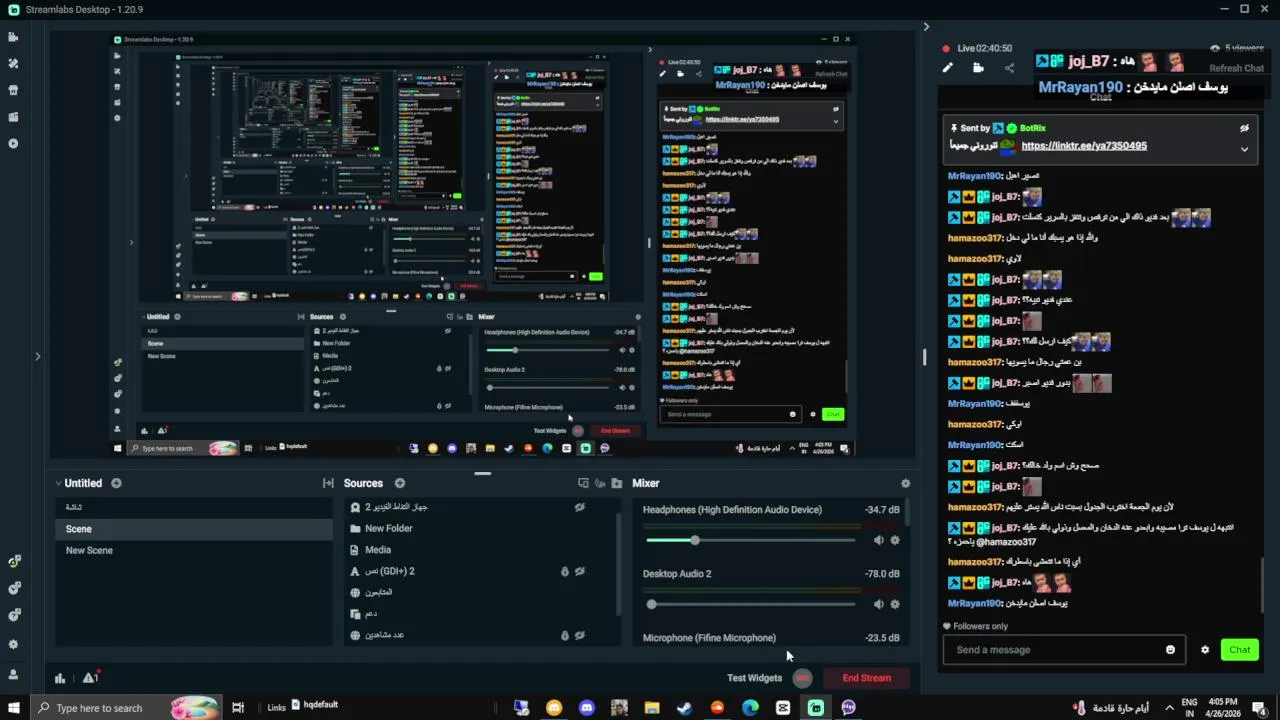This screenshot has width=1280, height=720.
Task: Click Test Widgets
Action: (x=754, y=678)
